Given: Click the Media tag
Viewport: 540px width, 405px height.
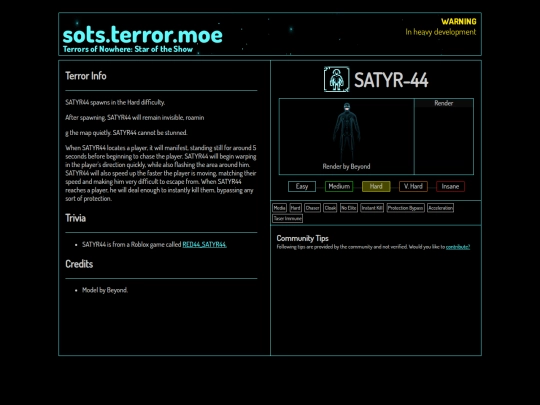Looking at the screenshot, I should pyautogui.click(x=279, y=208).
